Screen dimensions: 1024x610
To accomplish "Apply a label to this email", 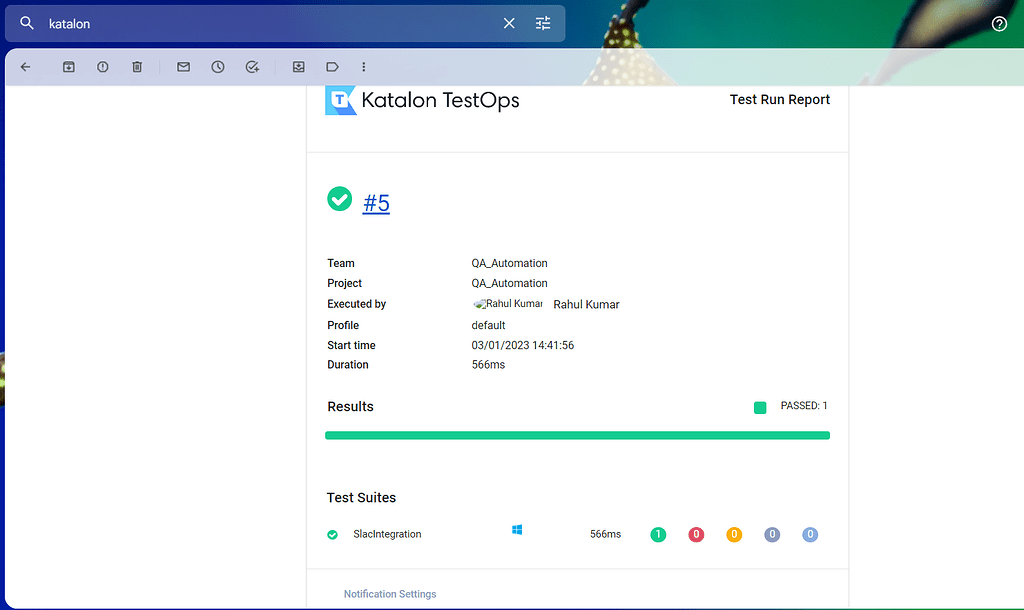I will click(x=332, y=67).
